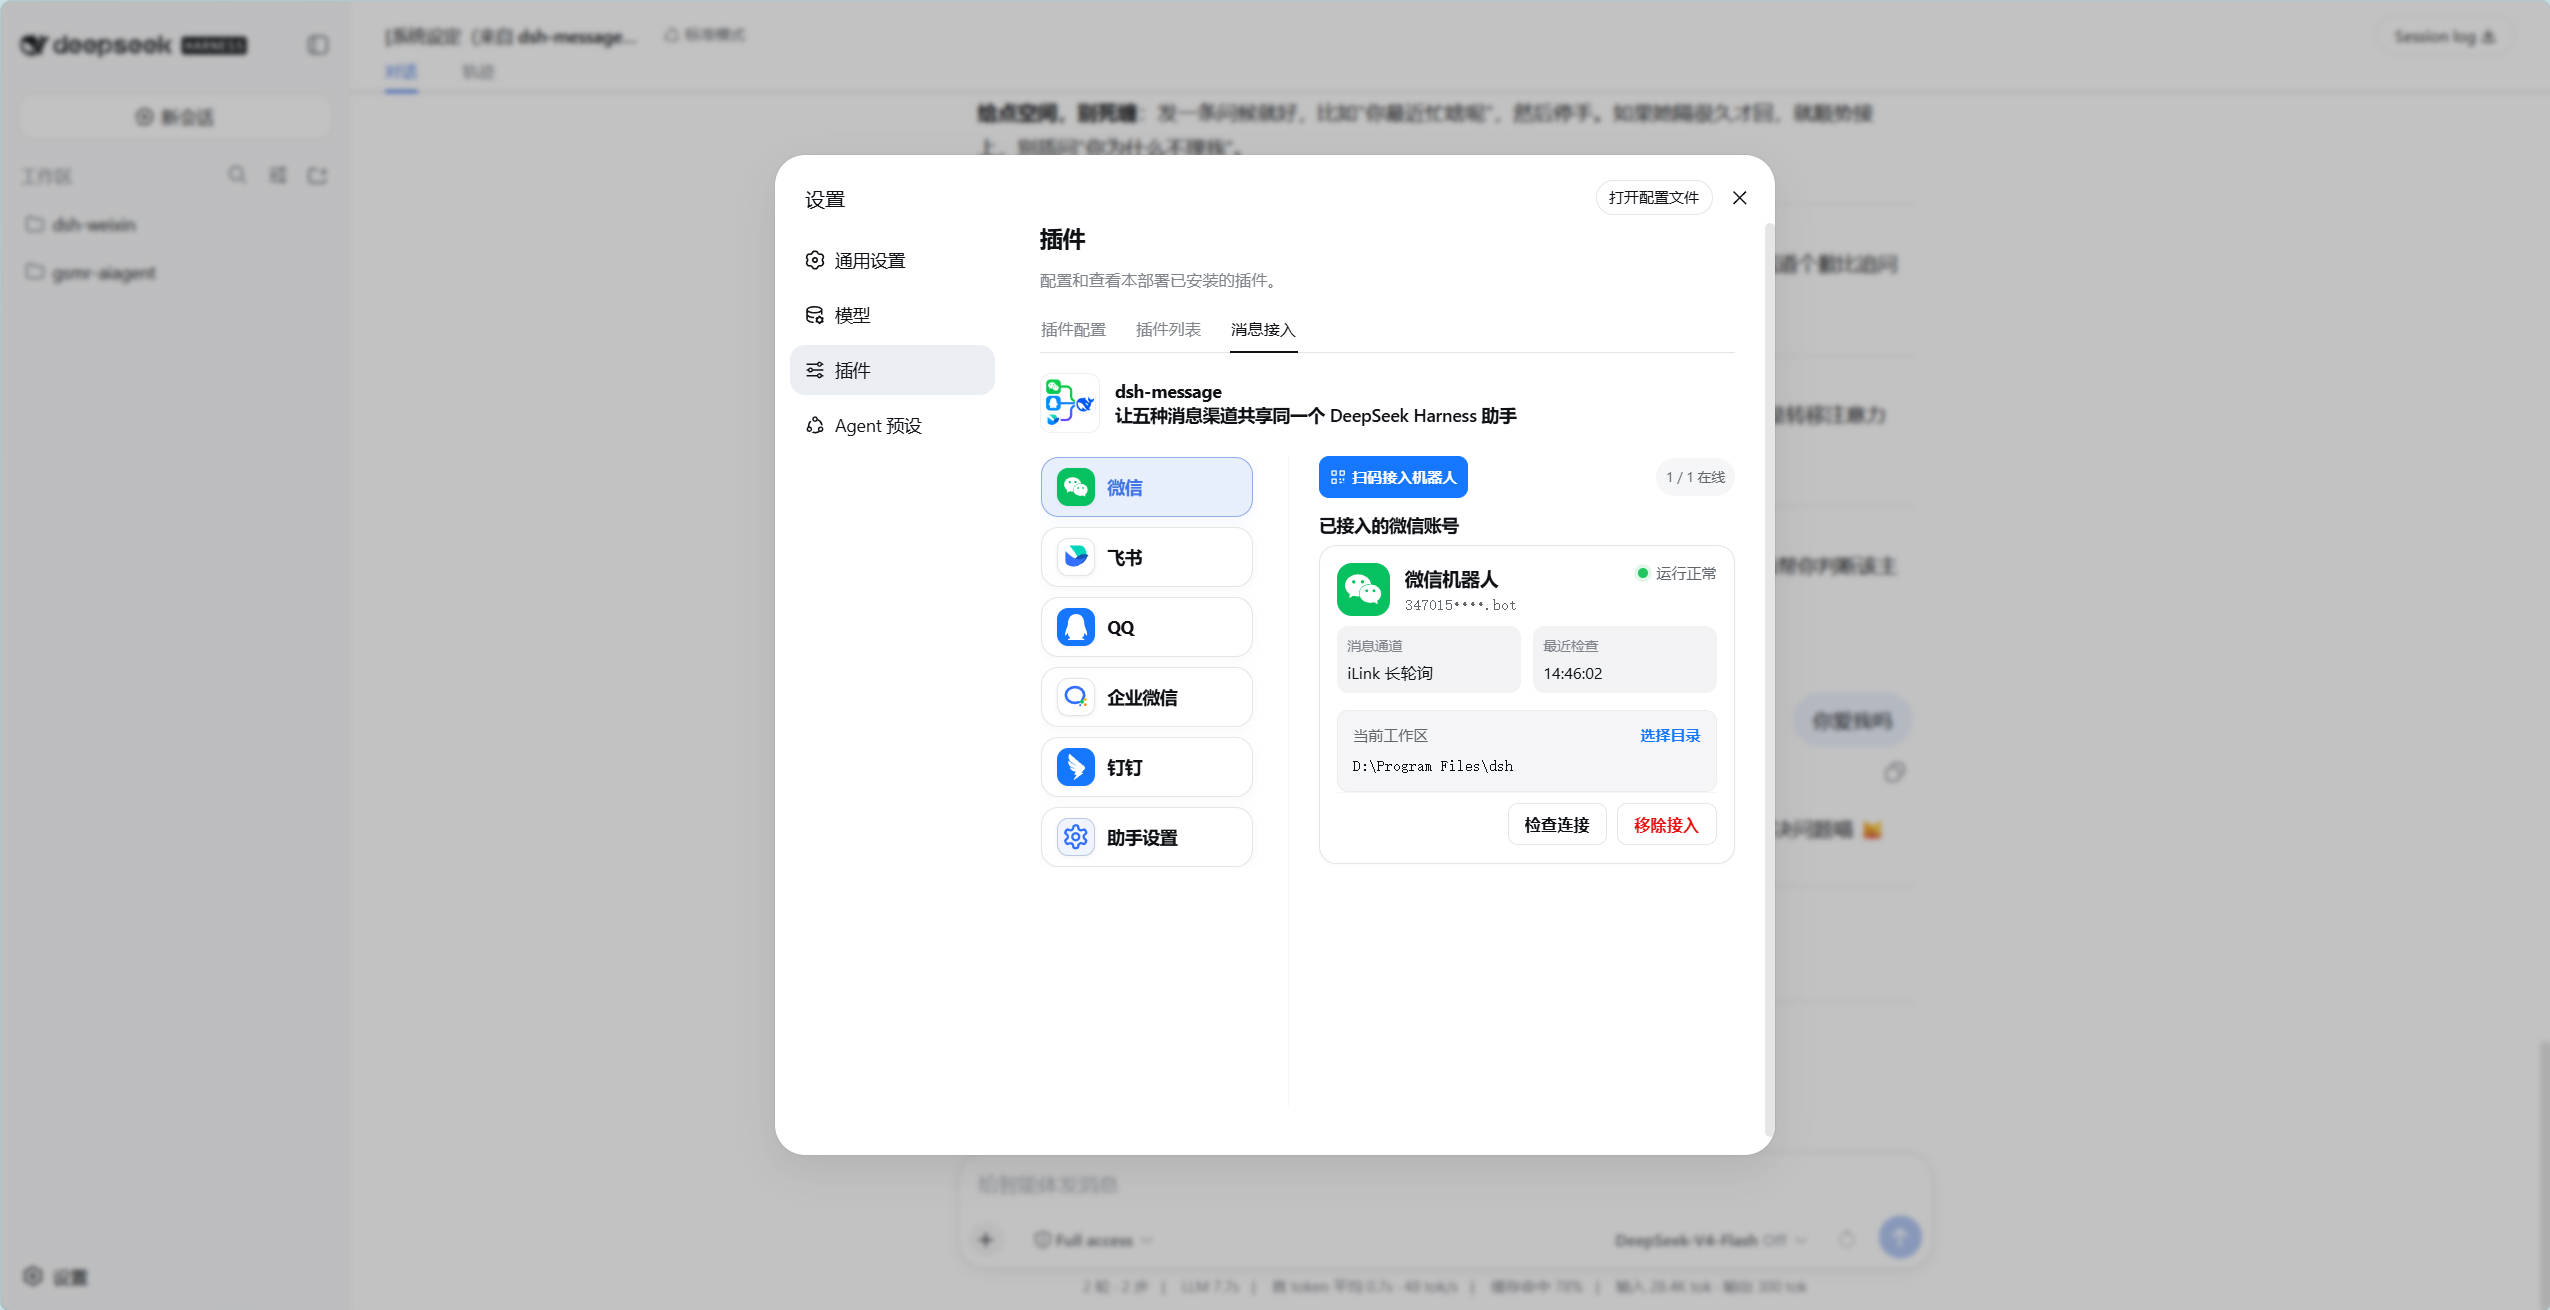Image resolution: width=2550 pixels, height=1310 pixels.
Task: Click the 已接入的微信账号 heading
Action: [1389, 525]
